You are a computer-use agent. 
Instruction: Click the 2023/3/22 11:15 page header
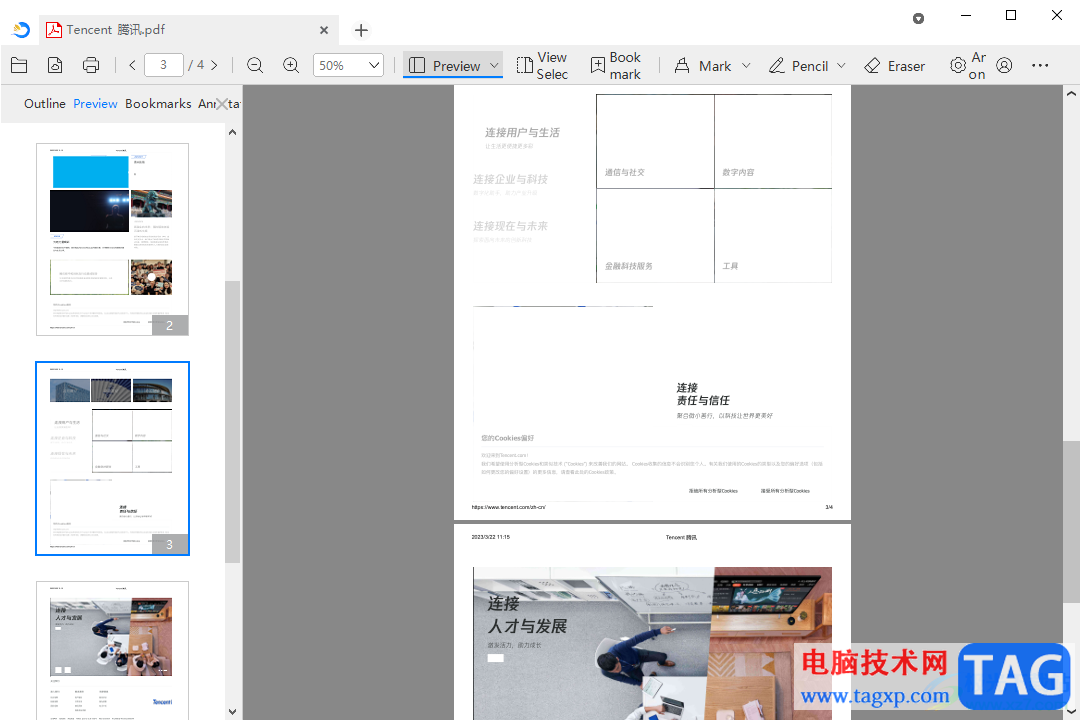click(490, 537)
